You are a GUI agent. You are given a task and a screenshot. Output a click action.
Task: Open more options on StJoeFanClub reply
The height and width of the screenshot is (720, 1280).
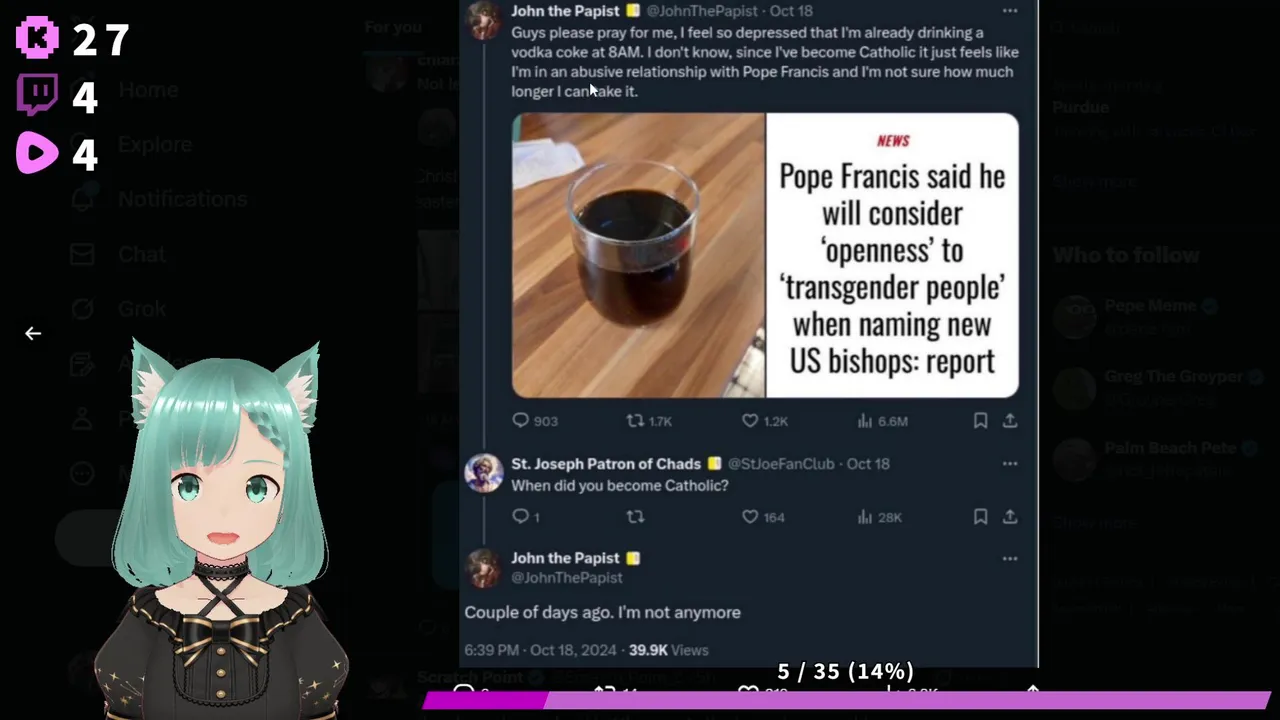pos(1010,464)
